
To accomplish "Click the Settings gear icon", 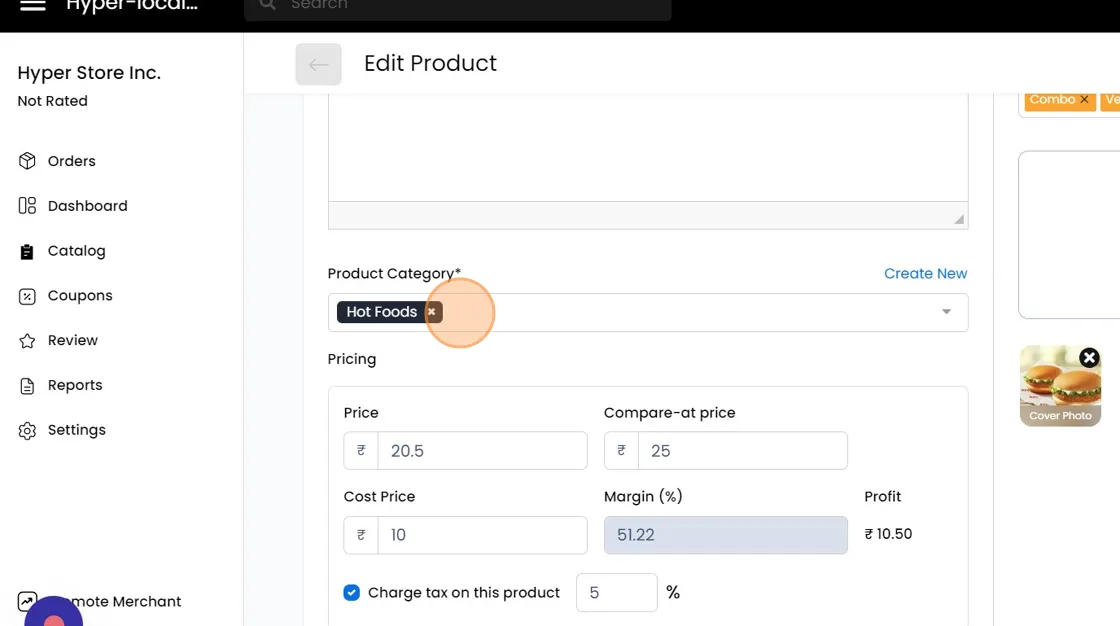I will click(x=28, y=430).
